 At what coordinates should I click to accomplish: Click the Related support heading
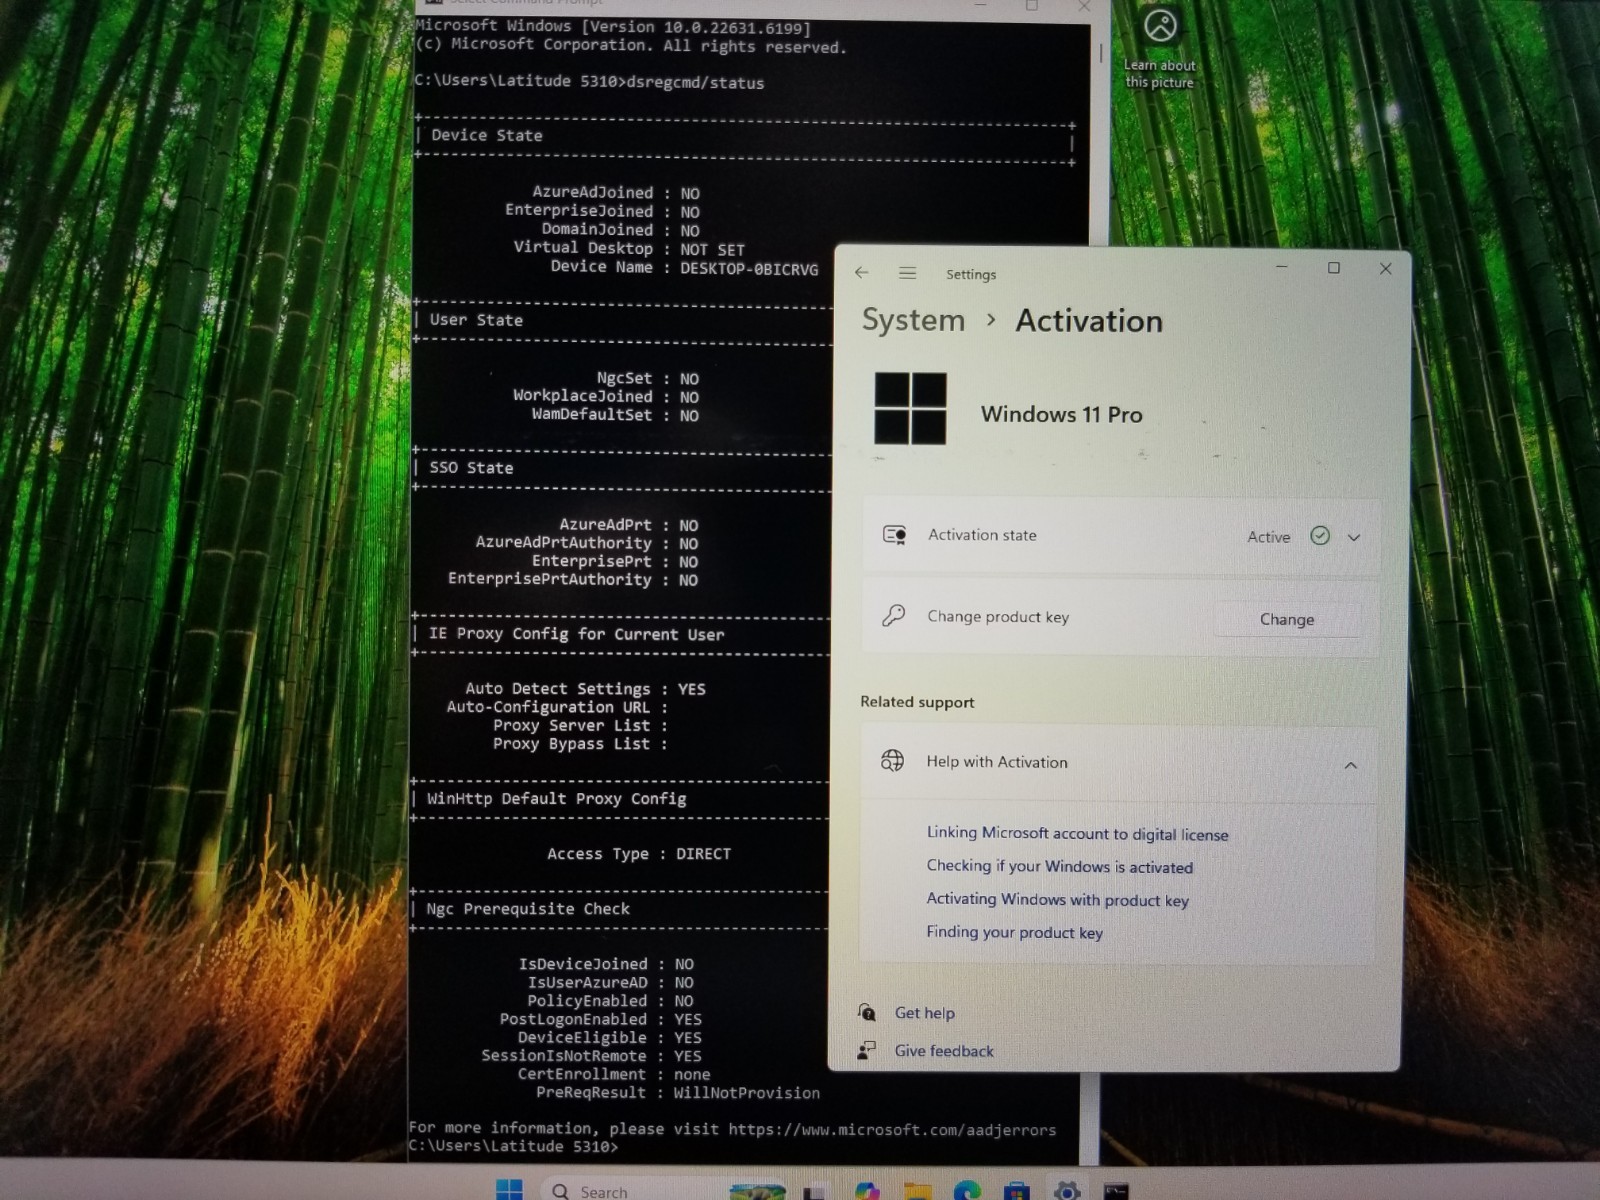point(917,702)
